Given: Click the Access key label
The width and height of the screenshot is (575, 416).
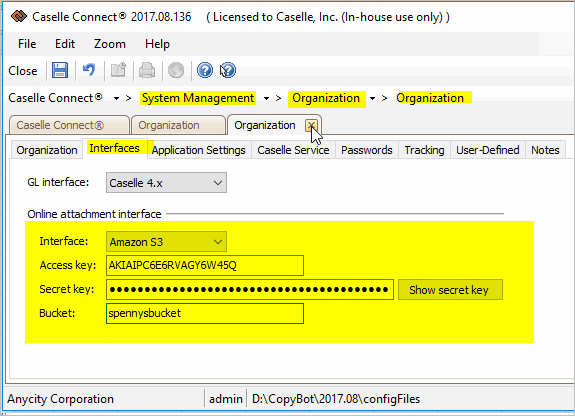Looking at the screenshot, I should tap(67, 265).
